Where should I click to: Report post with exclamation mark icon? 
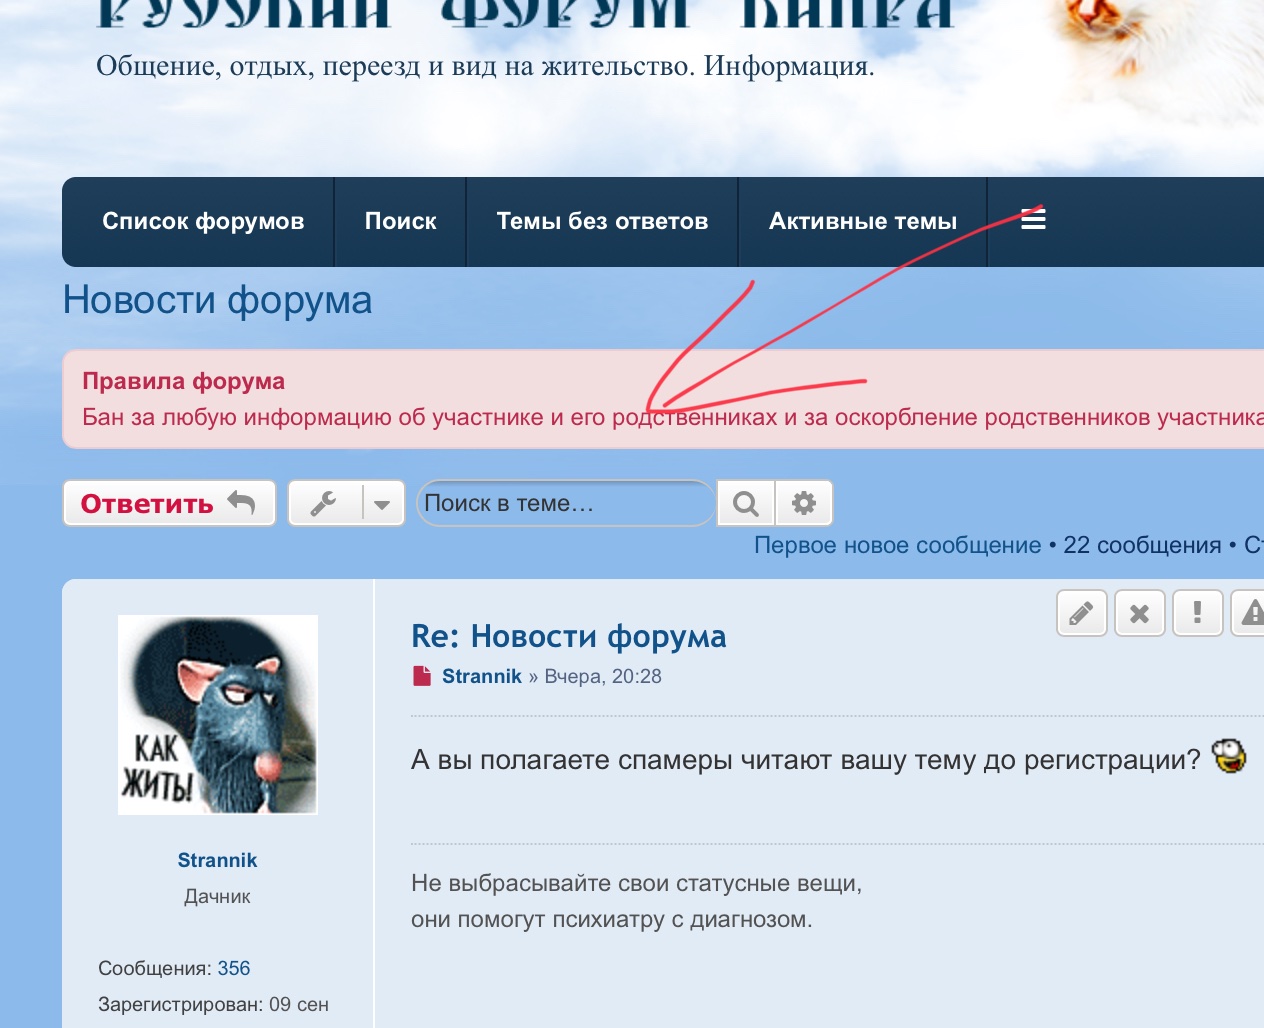point(1197,613)
